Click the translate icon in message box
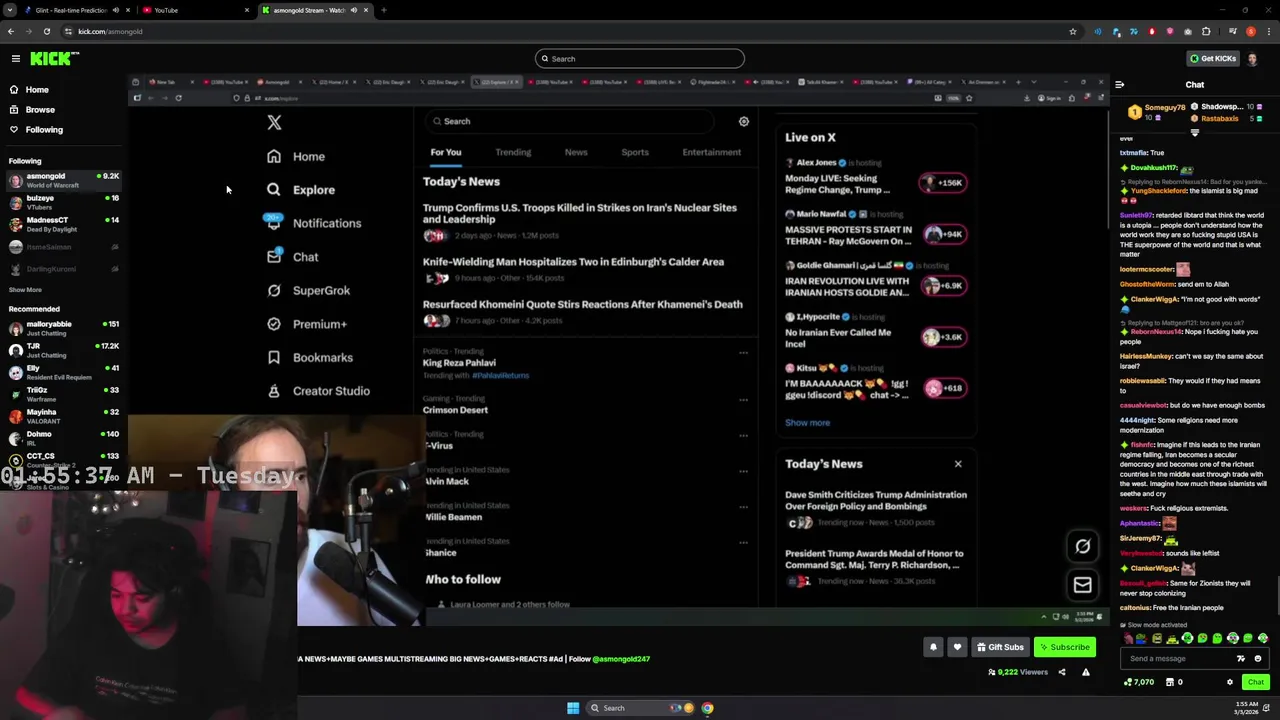The image size is (1280, 720). pyautogui.click(x=1241, y=659)
